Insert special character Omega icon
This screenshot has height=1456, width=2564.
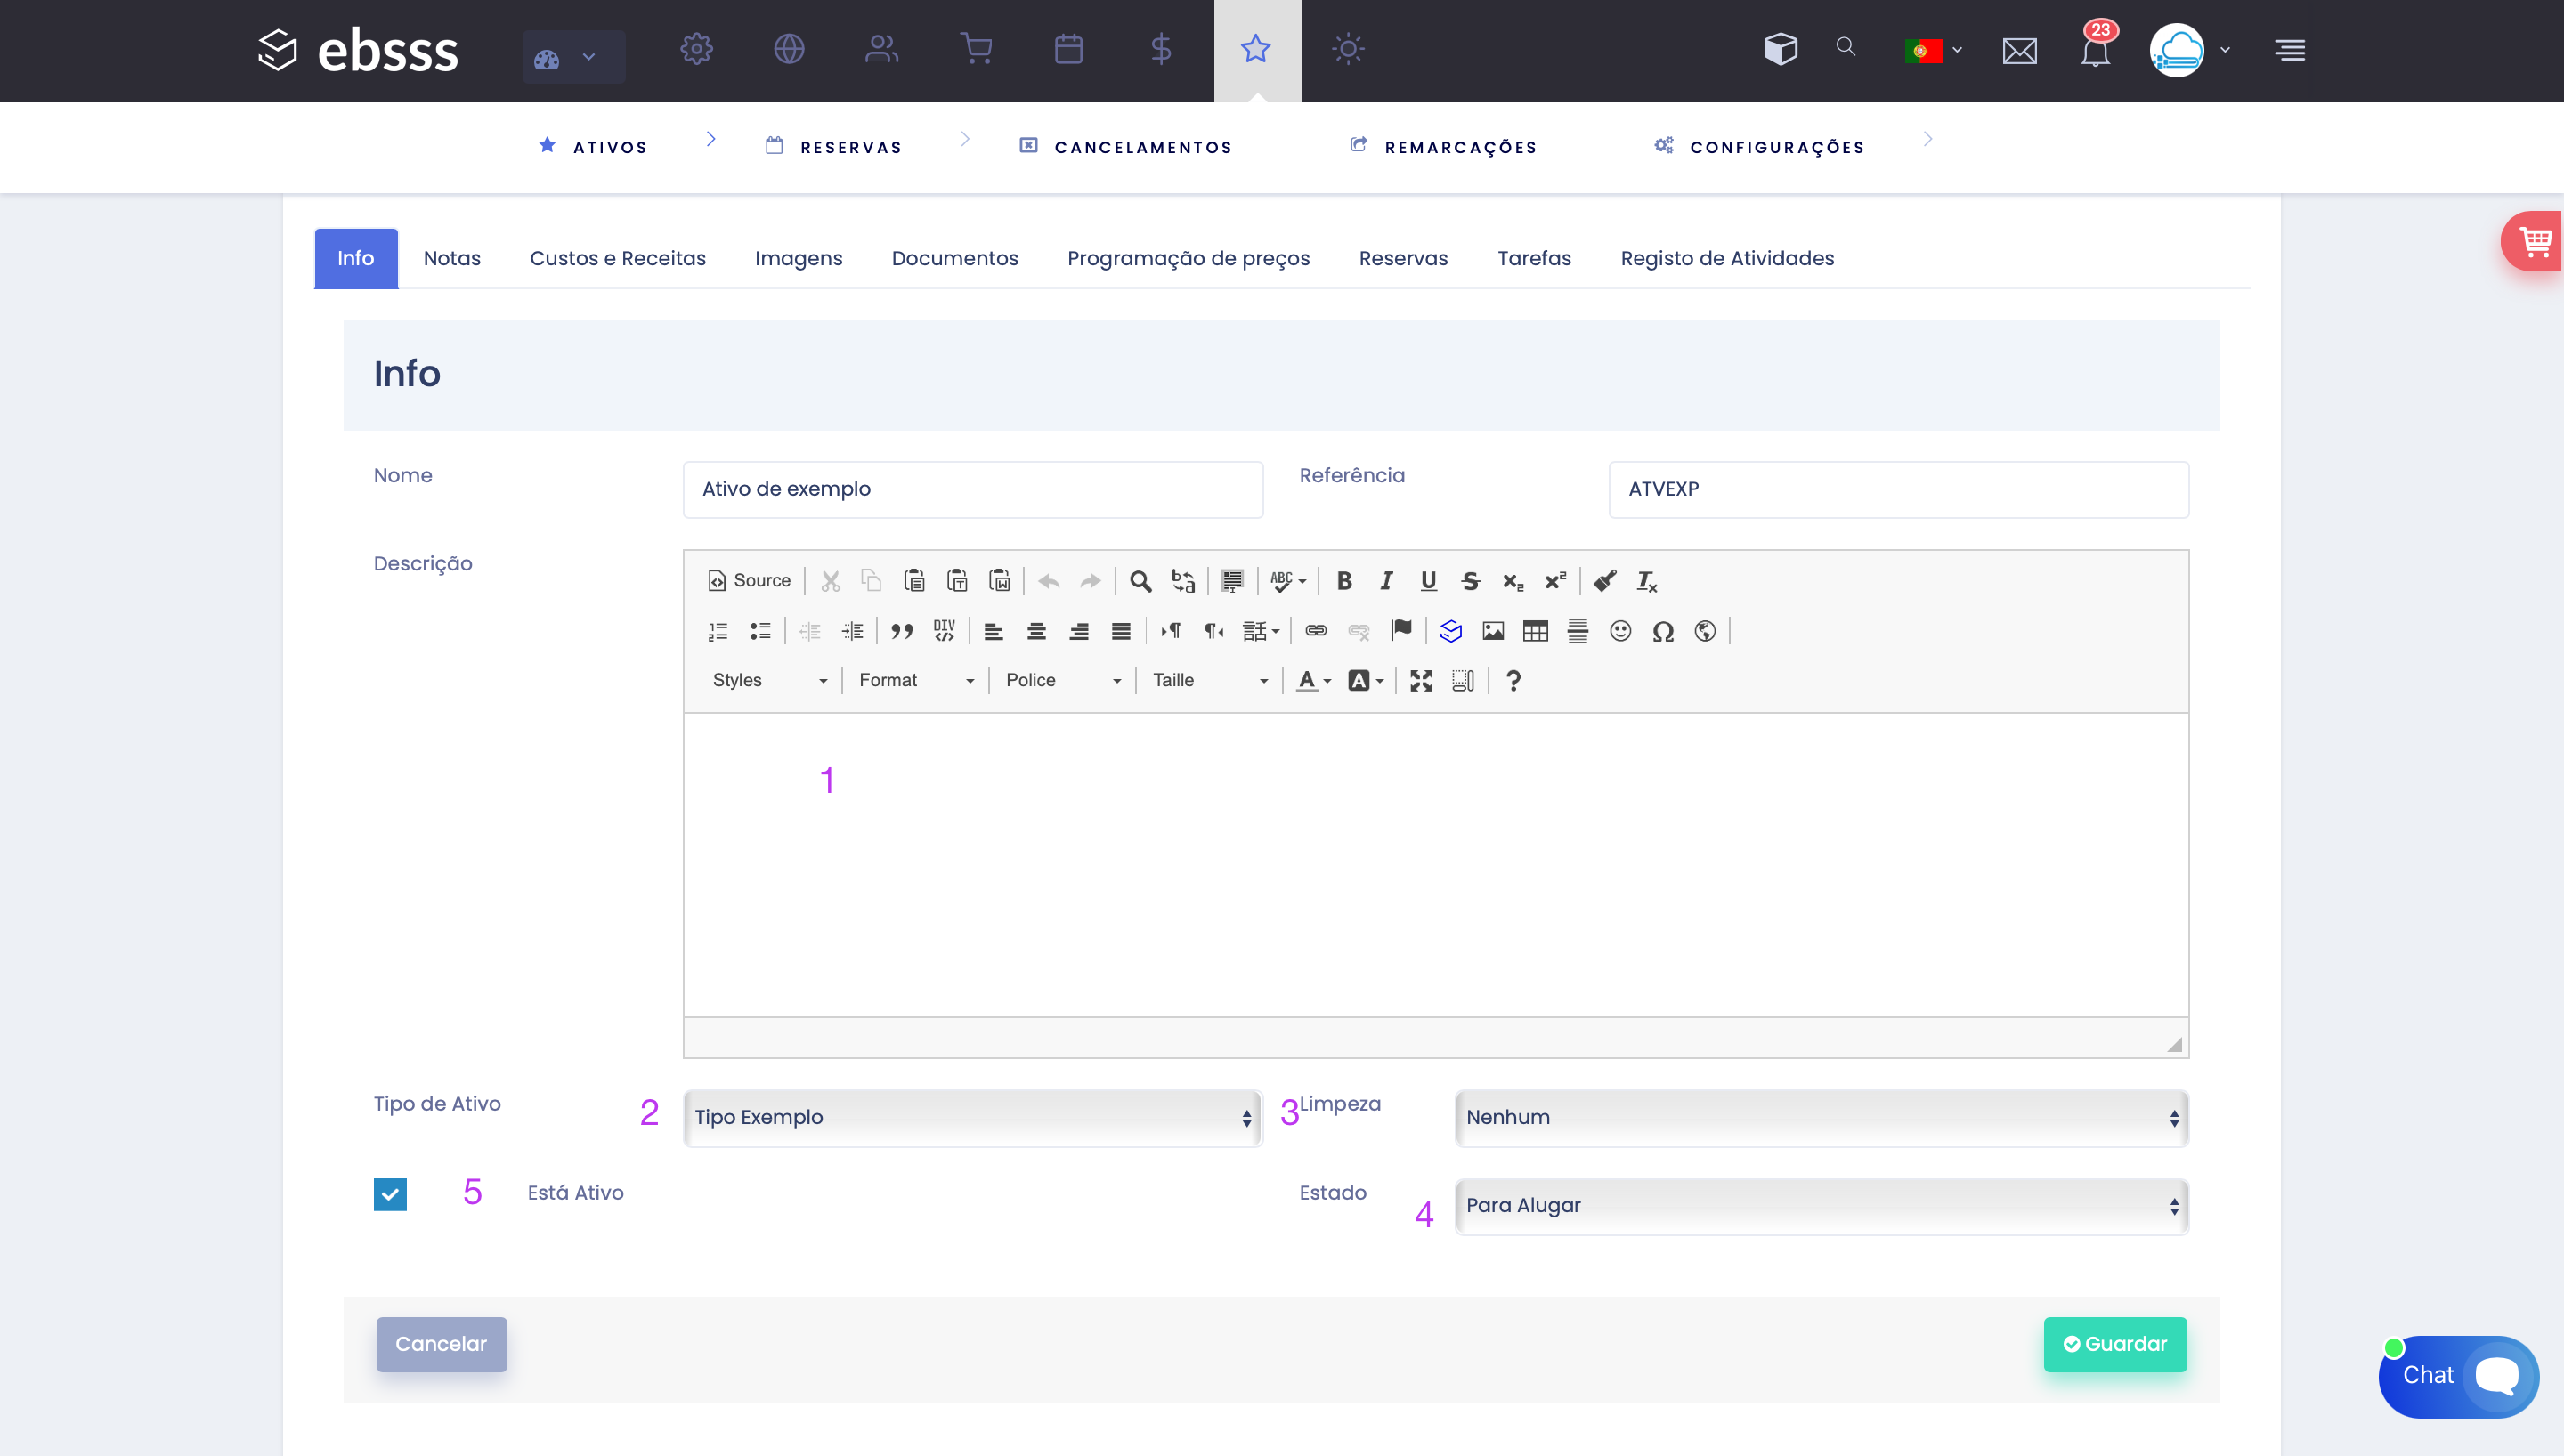[x=1662, y=631]
